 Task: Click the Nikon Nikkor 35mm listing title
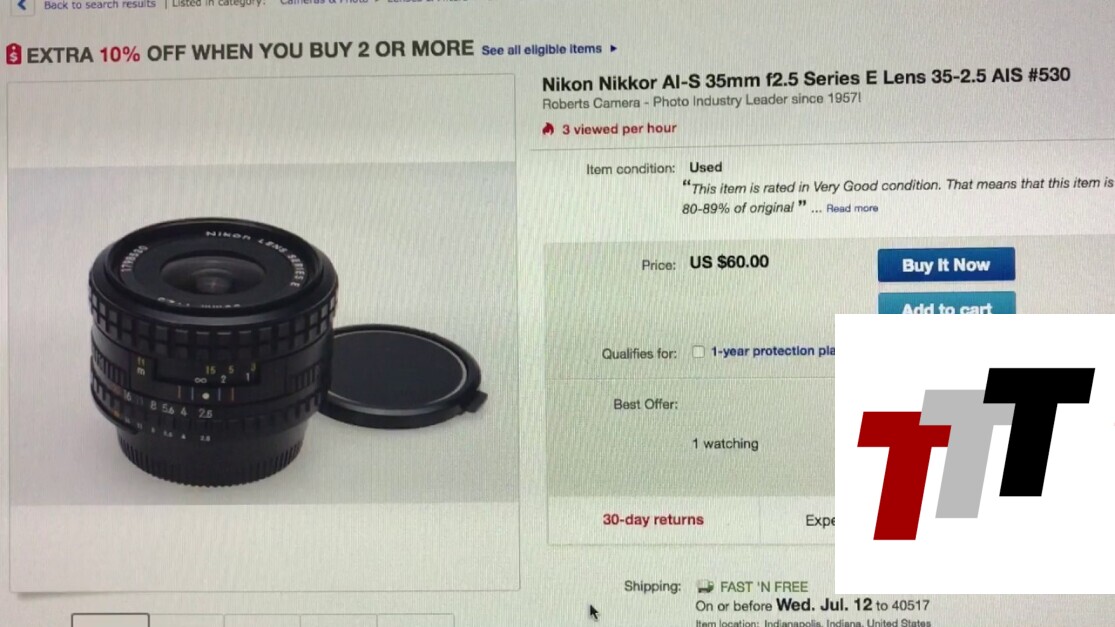[x=806, y=80]
